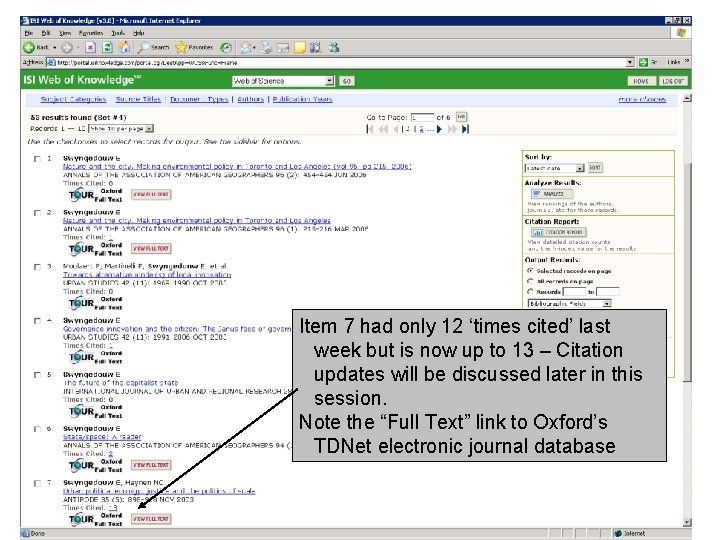This screenshot has height=540, width=720.
Task: Click the CITATION REPORT button
Action: 559,232
